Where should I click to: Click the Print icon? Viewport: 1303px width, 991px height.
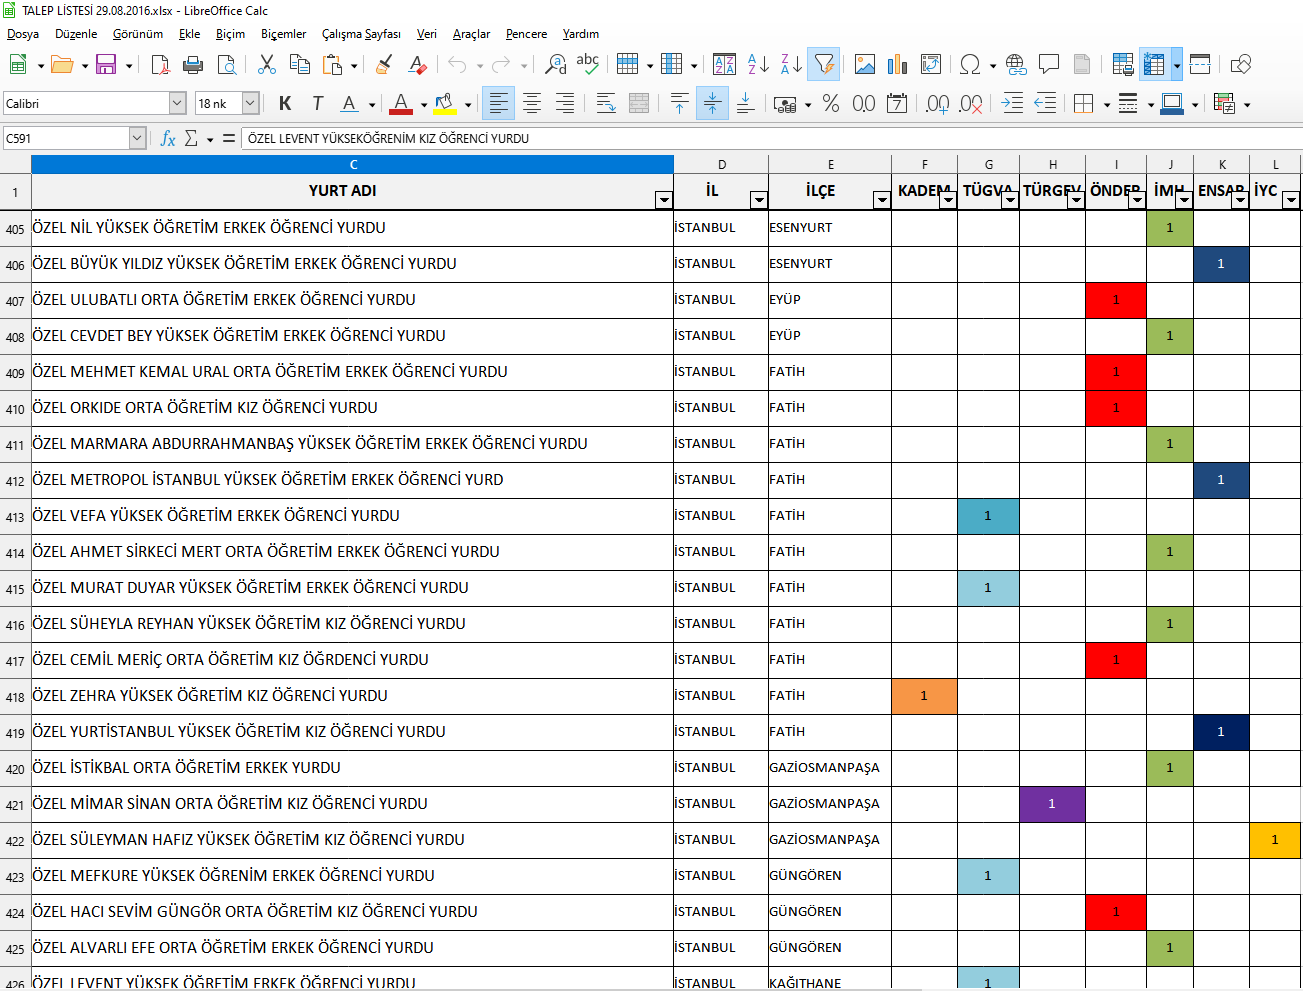(193, 65)
